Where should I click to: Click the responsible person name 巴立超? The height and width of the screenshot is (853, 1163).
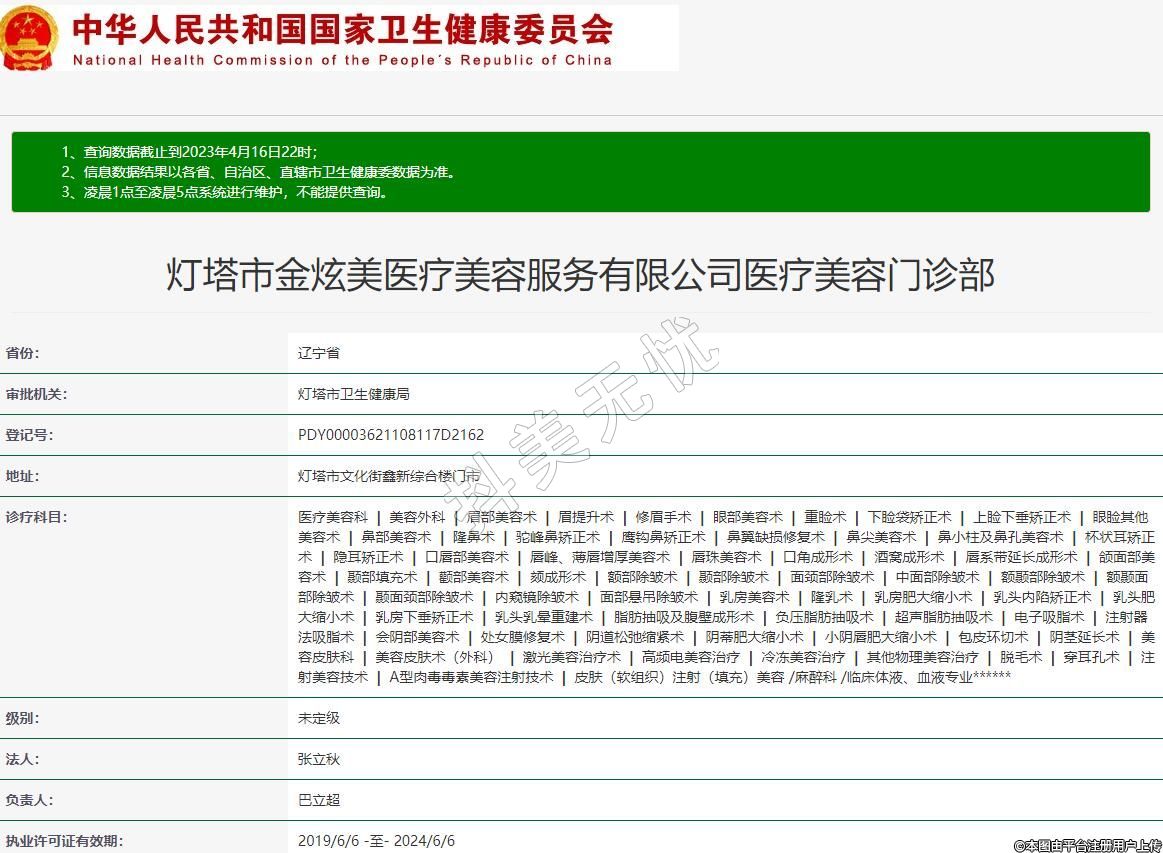(x=319, y=800)
